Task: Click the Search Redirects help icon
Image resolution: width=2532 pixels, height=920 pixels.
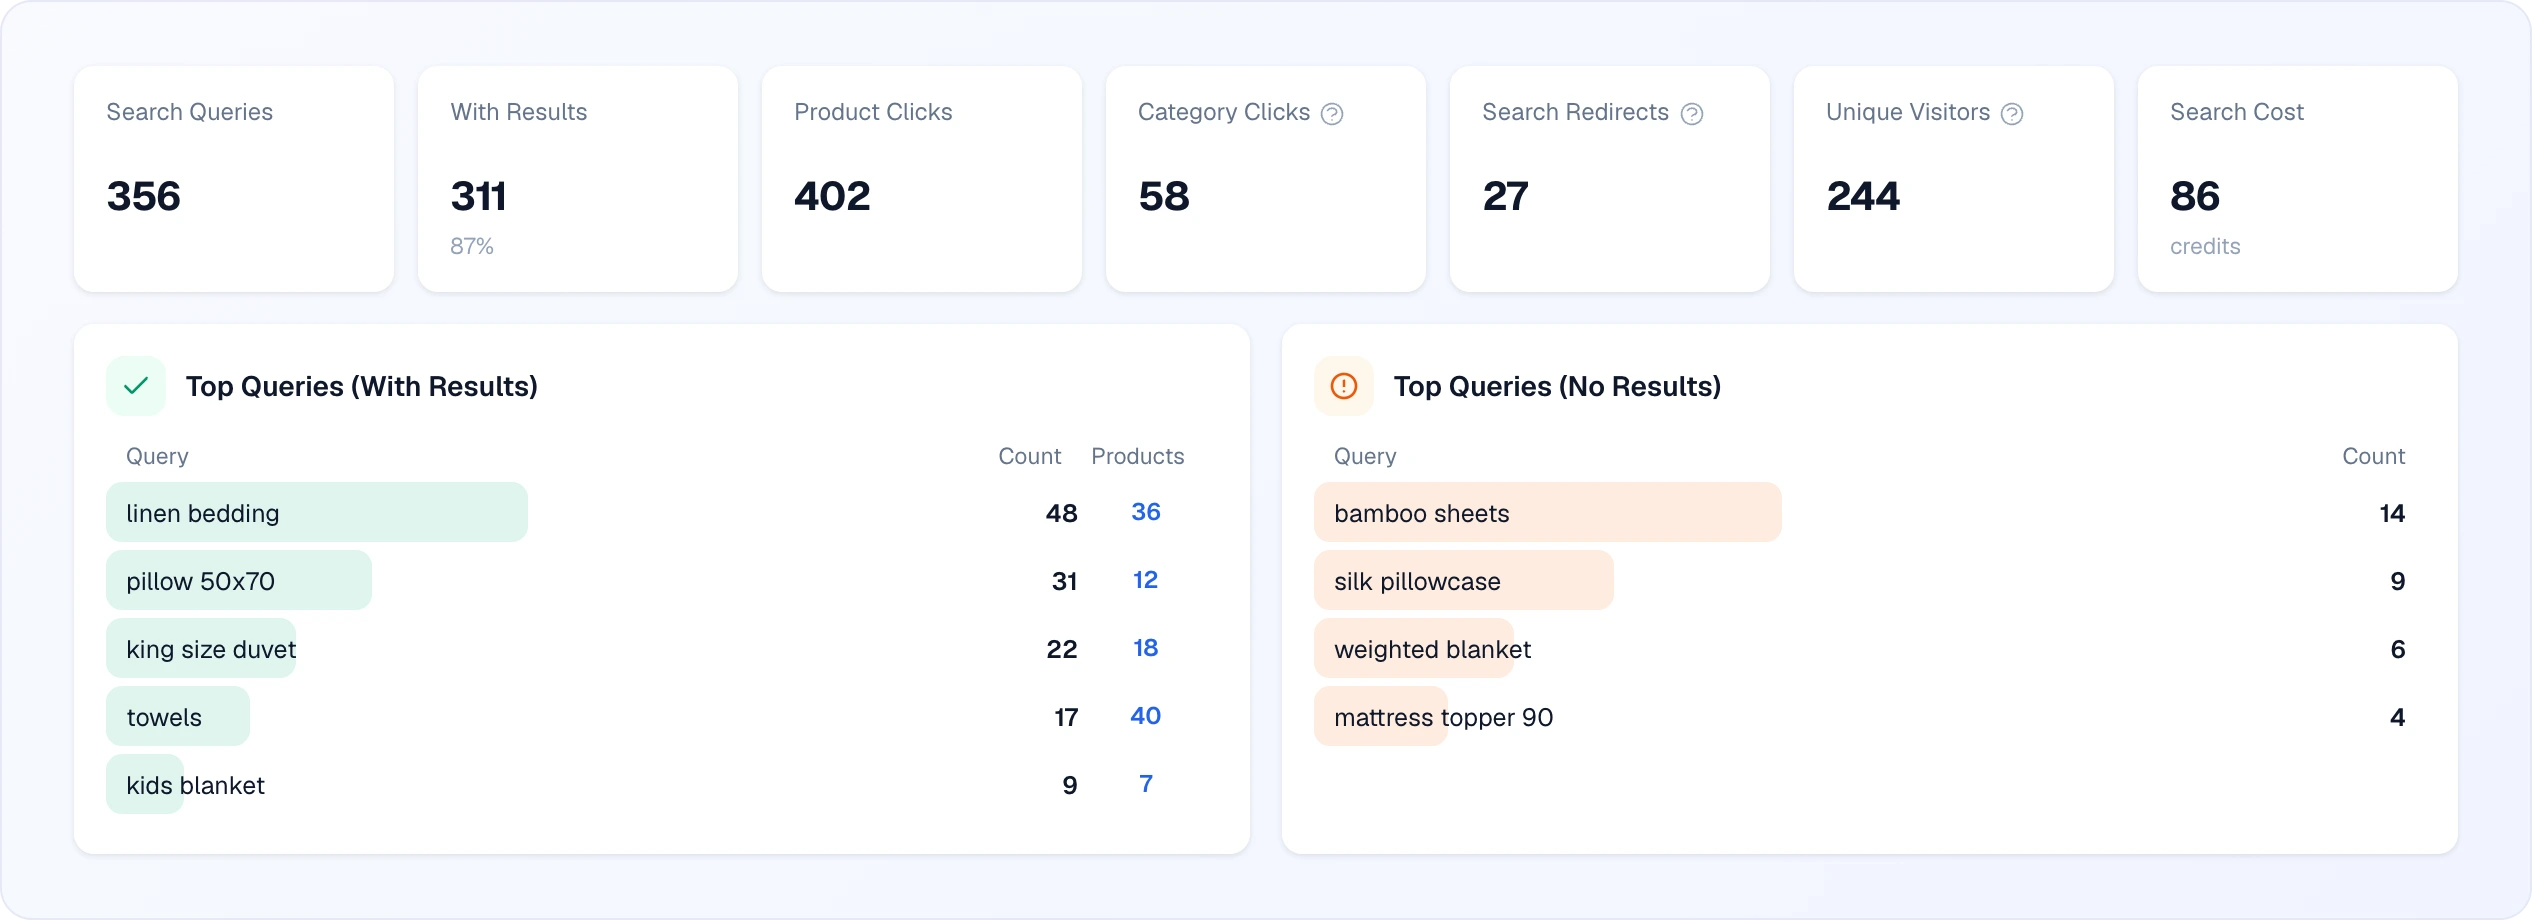Action: click(x=1692, y=114)
